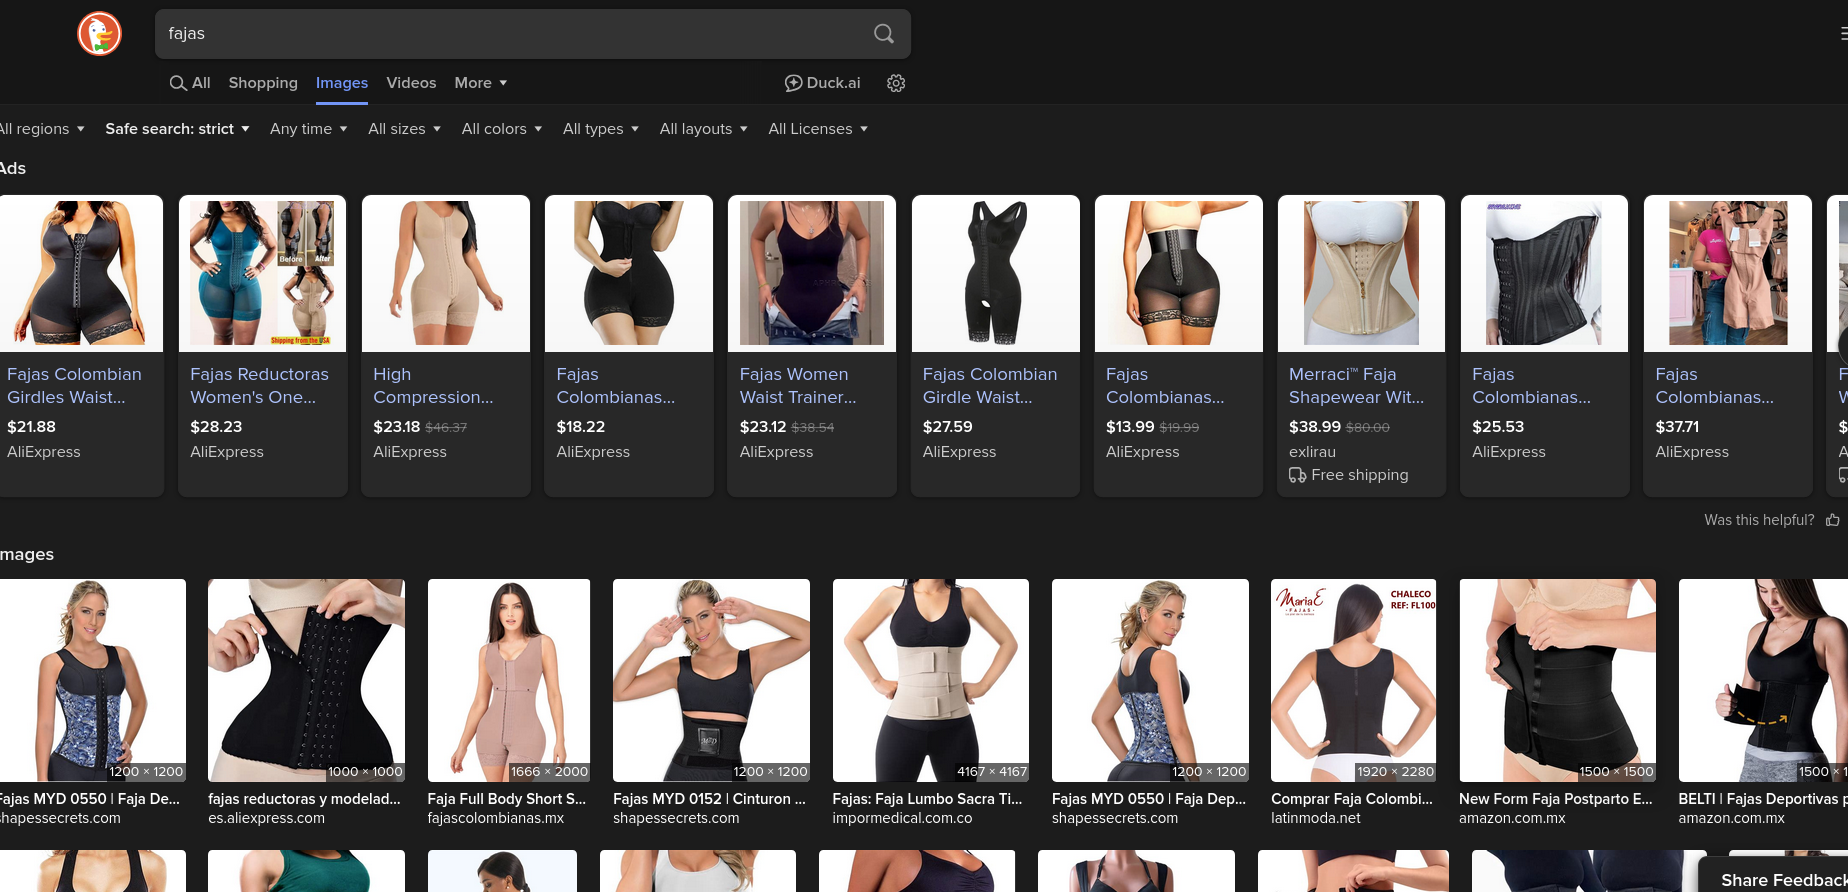The width and height of the screenshot is (1848, 892).
Task: Expand the More menu
Action: (481, 83)
